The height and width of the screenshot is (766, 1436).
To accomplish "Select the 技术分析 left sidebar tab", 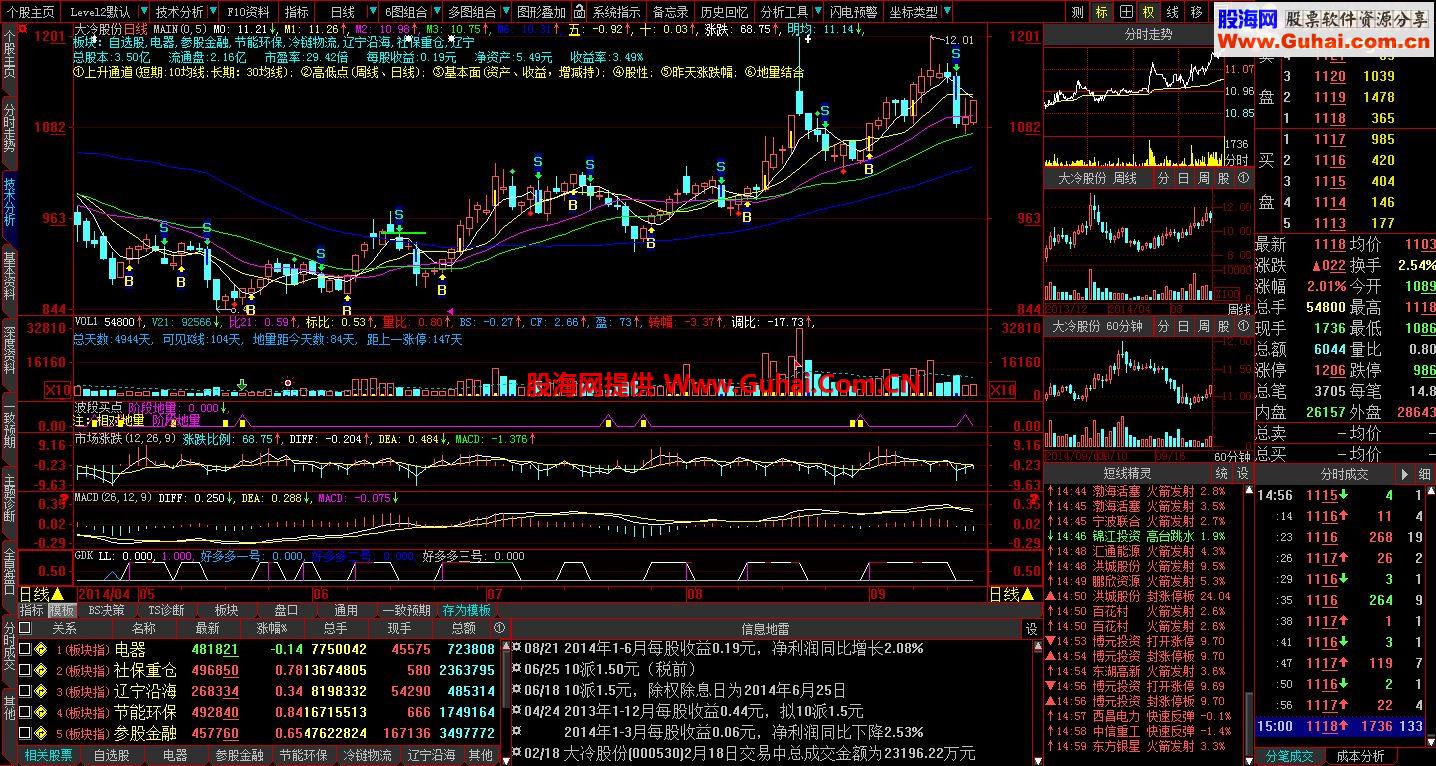I will 9,201.
